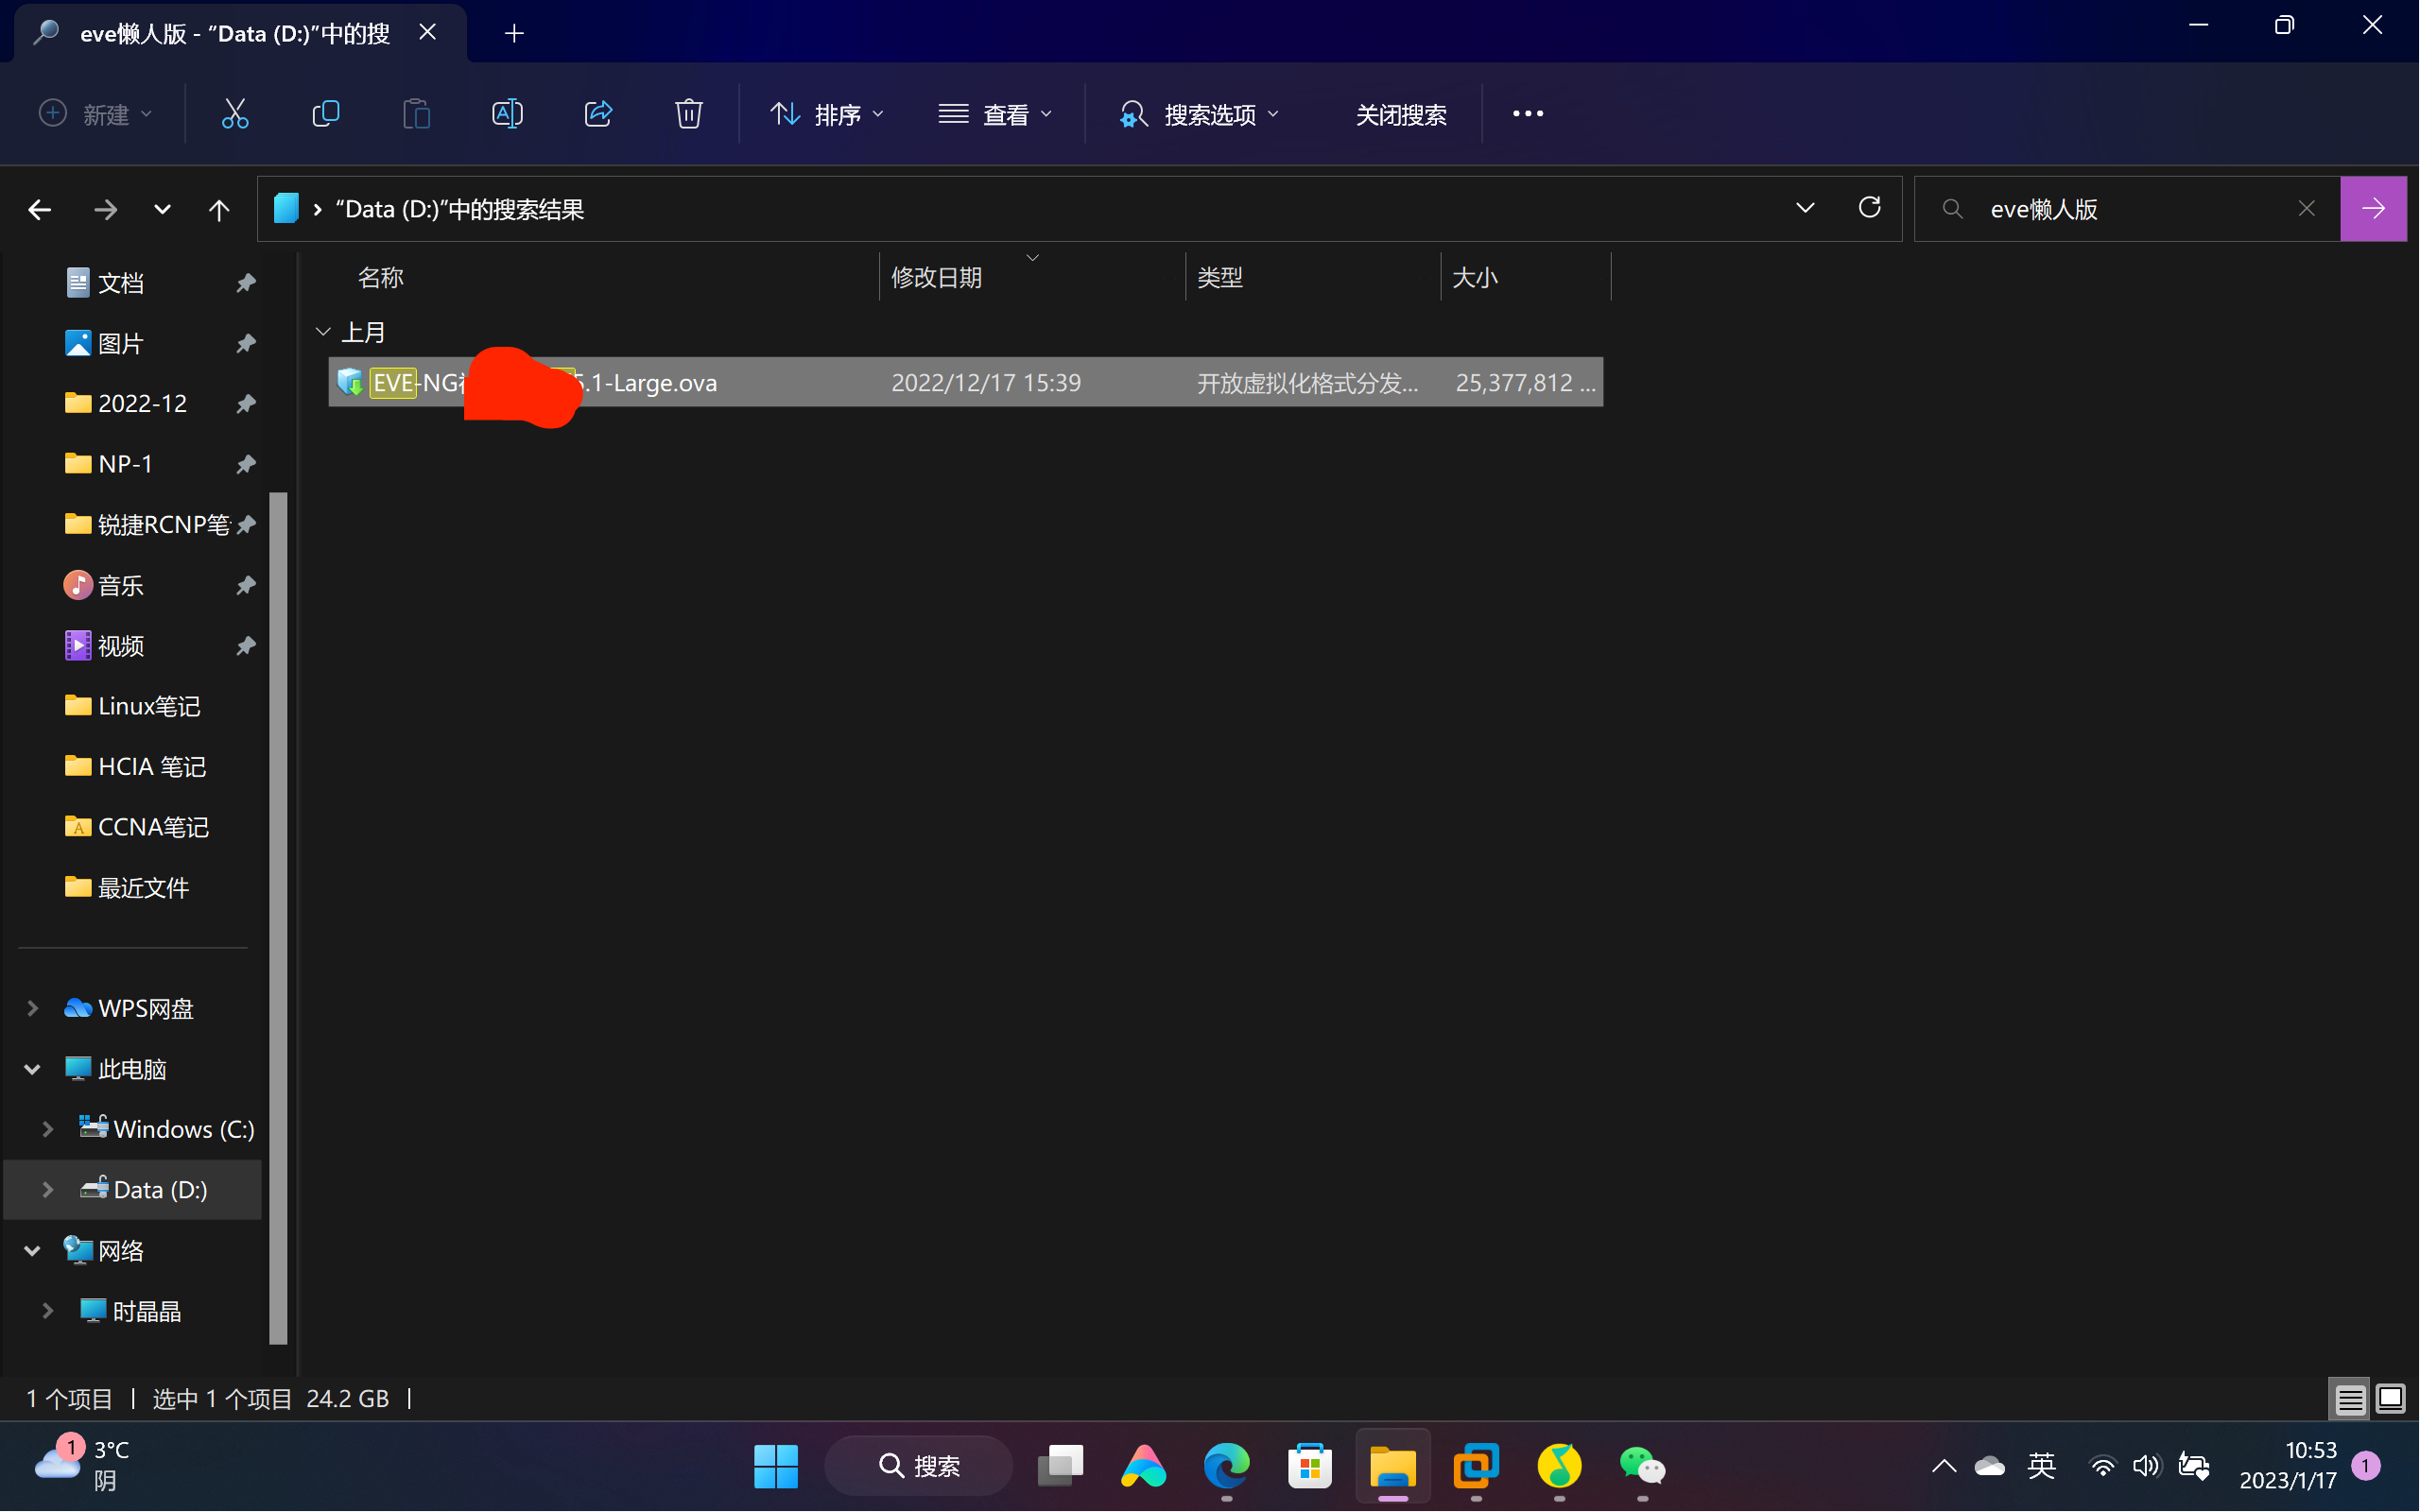Open the 排序 sort dropdown
Viewport: 2420px width, 1512px height.
pyautogui.click(x=827, y=114)
